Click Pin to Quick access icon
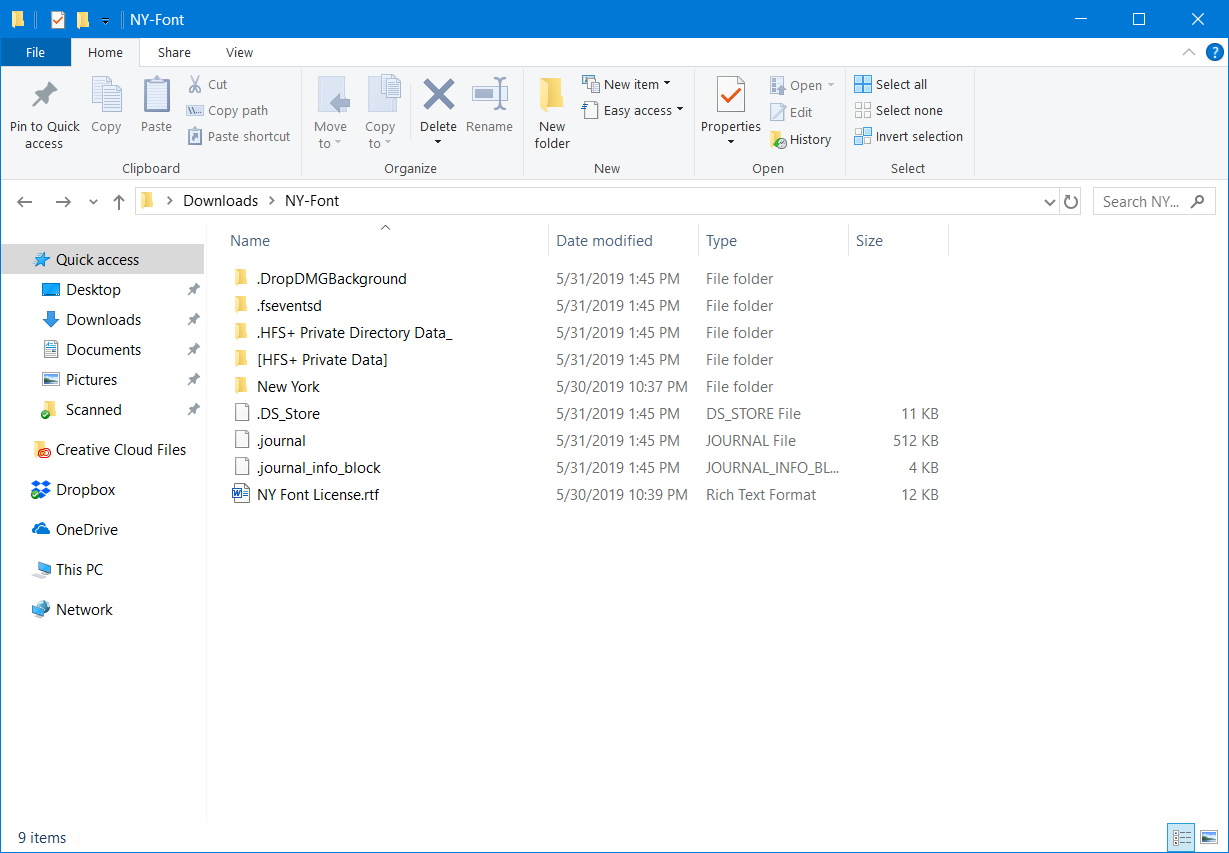The width and height of the screenshot is (1229, 853). pos(44,97)
